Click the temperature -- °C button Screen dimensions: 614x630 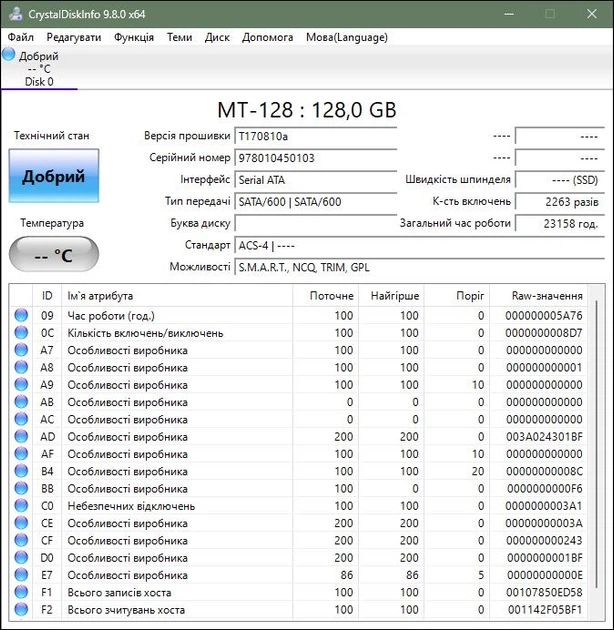click(54, 254)
